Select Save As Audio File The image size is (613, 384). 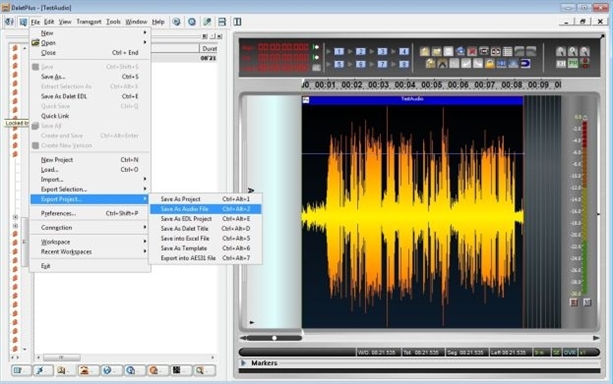pos(206,209)
